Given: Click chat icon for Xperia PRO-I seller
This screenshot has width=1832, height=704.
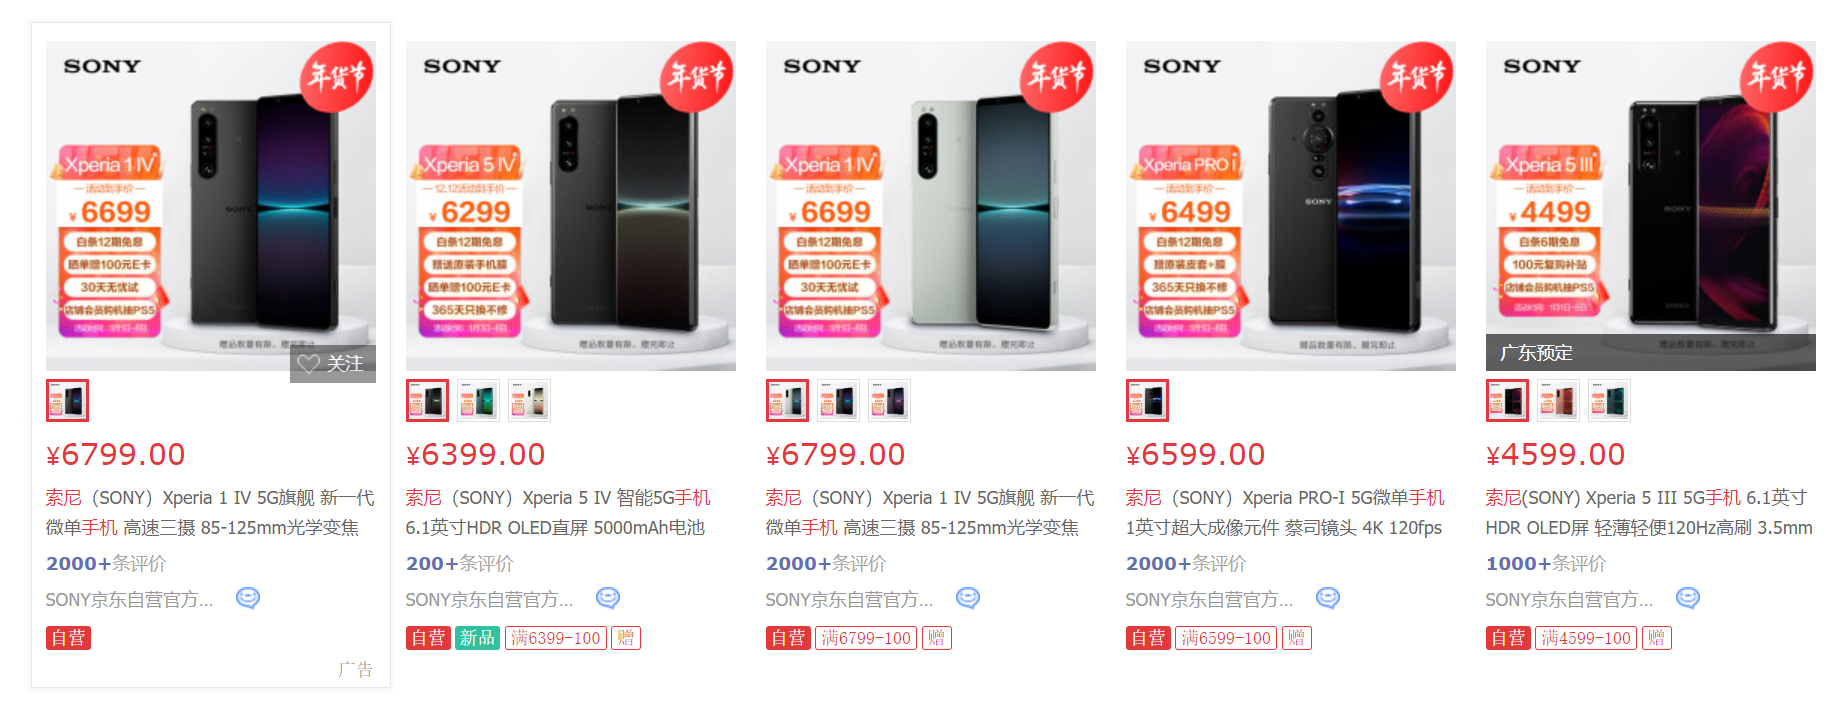Looking at the screenshot, I should (1328, 598).
